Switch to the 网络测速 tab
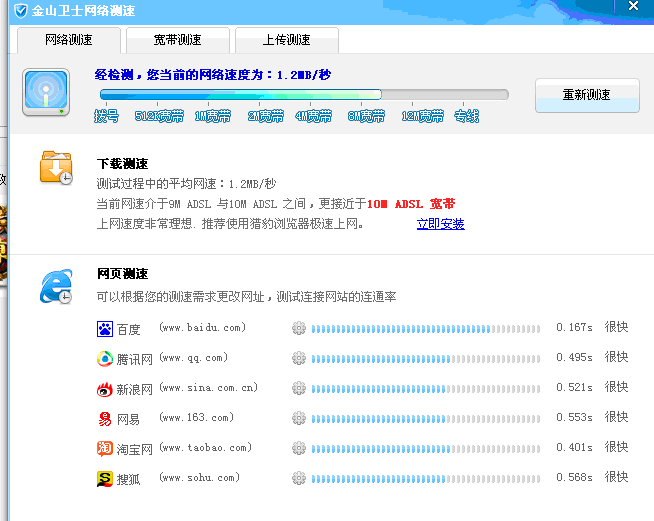654x521 pixels. point(69,40)
